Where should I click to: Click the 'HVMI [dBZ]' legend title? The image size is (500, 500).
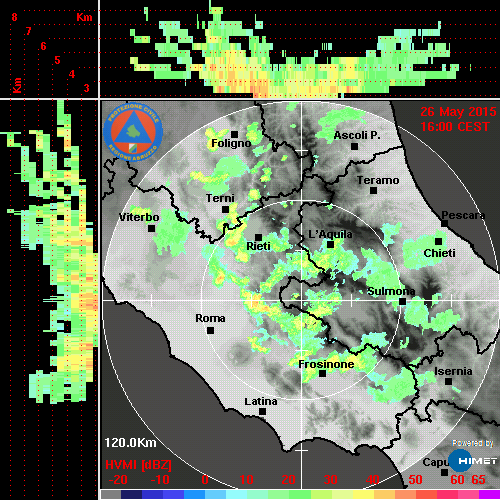tap(138, 465)
